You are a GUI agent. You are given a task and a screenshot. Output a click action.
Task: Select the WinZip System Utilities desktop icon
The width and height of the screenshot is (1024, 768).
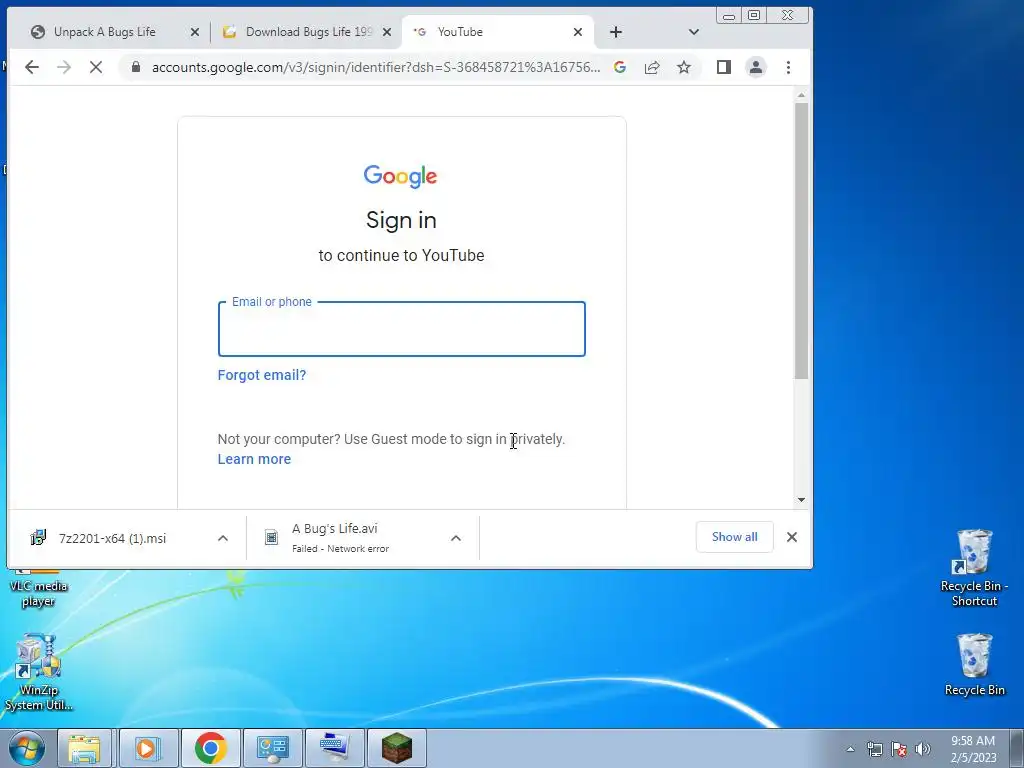[39, 673]
